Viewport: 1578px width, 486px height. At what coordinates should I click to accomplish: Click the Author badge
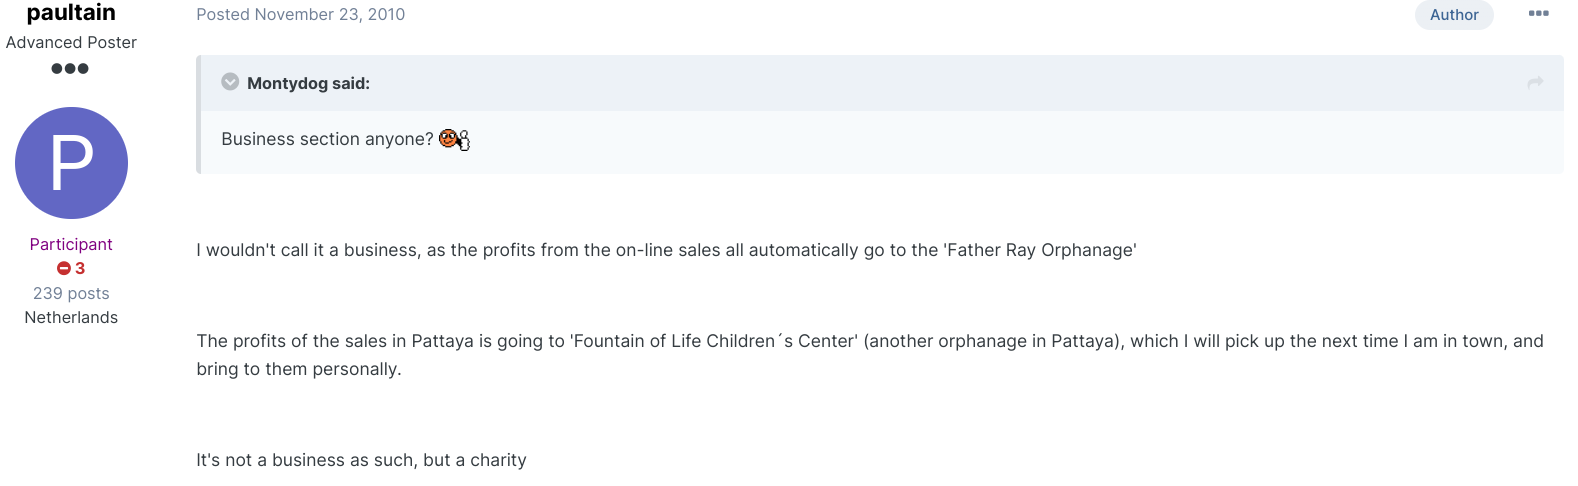1454,15
